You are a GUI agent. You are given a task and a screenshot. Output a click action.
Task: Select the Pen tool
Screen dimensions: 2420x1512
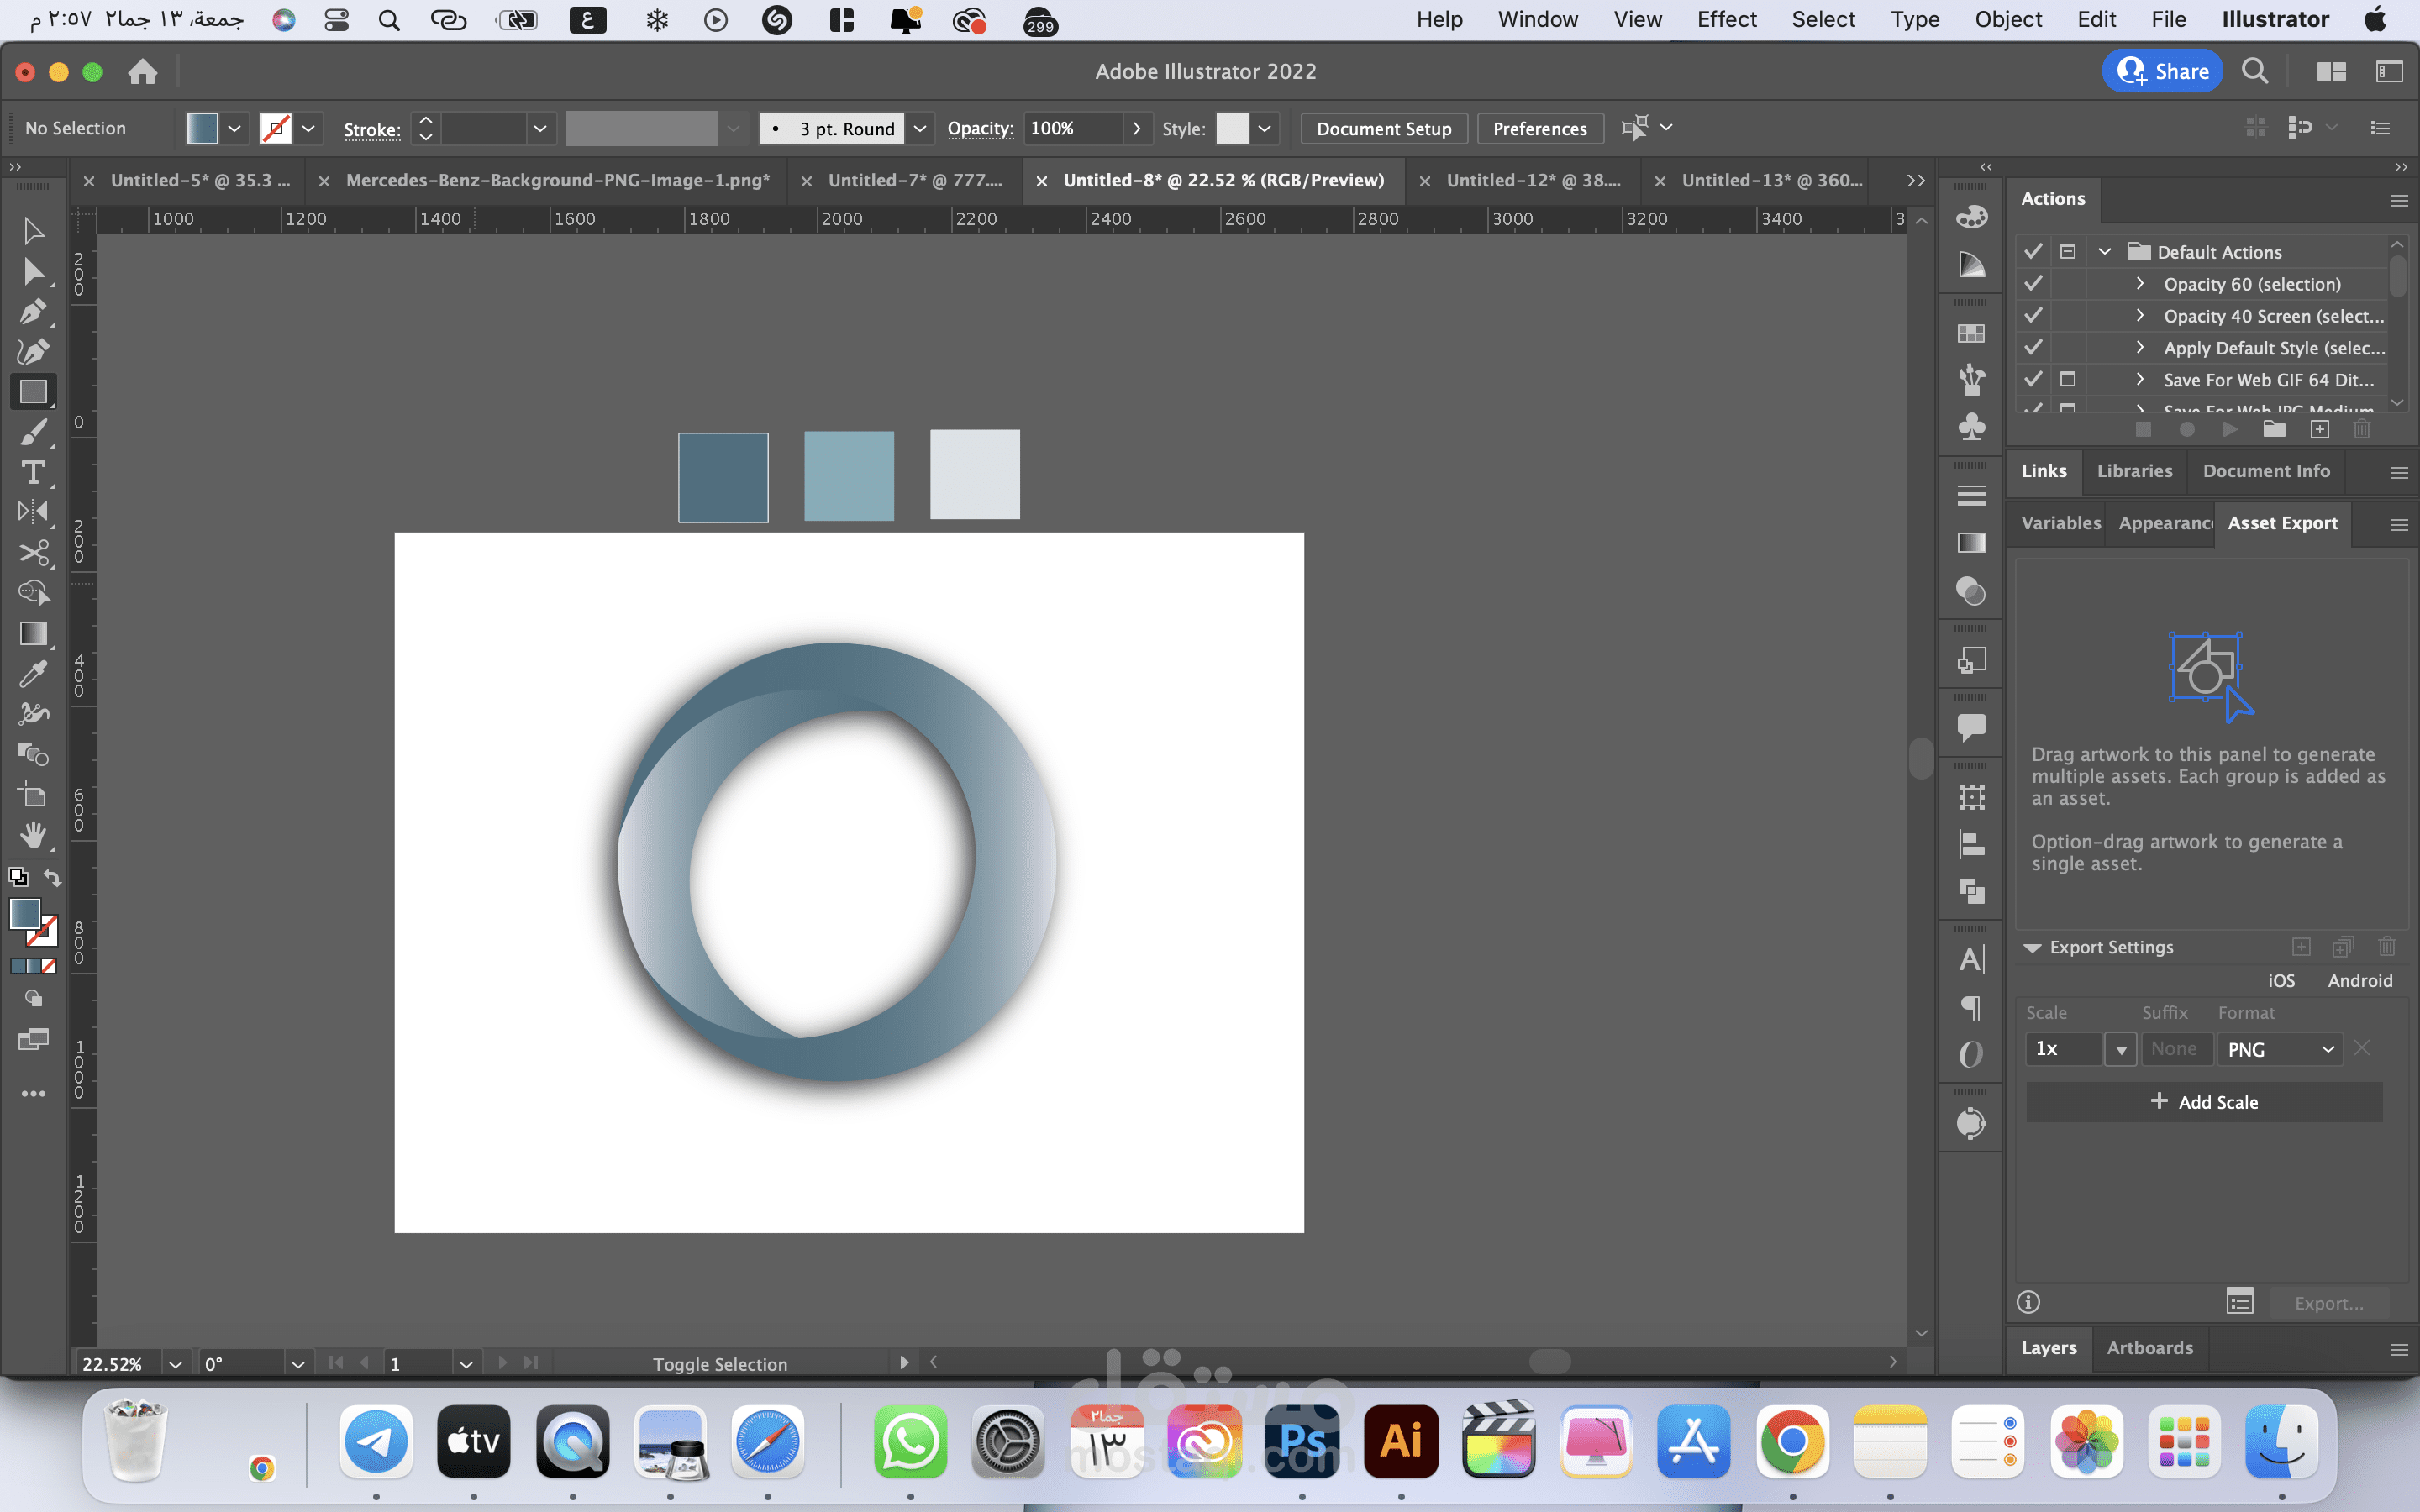click(33, 312)
